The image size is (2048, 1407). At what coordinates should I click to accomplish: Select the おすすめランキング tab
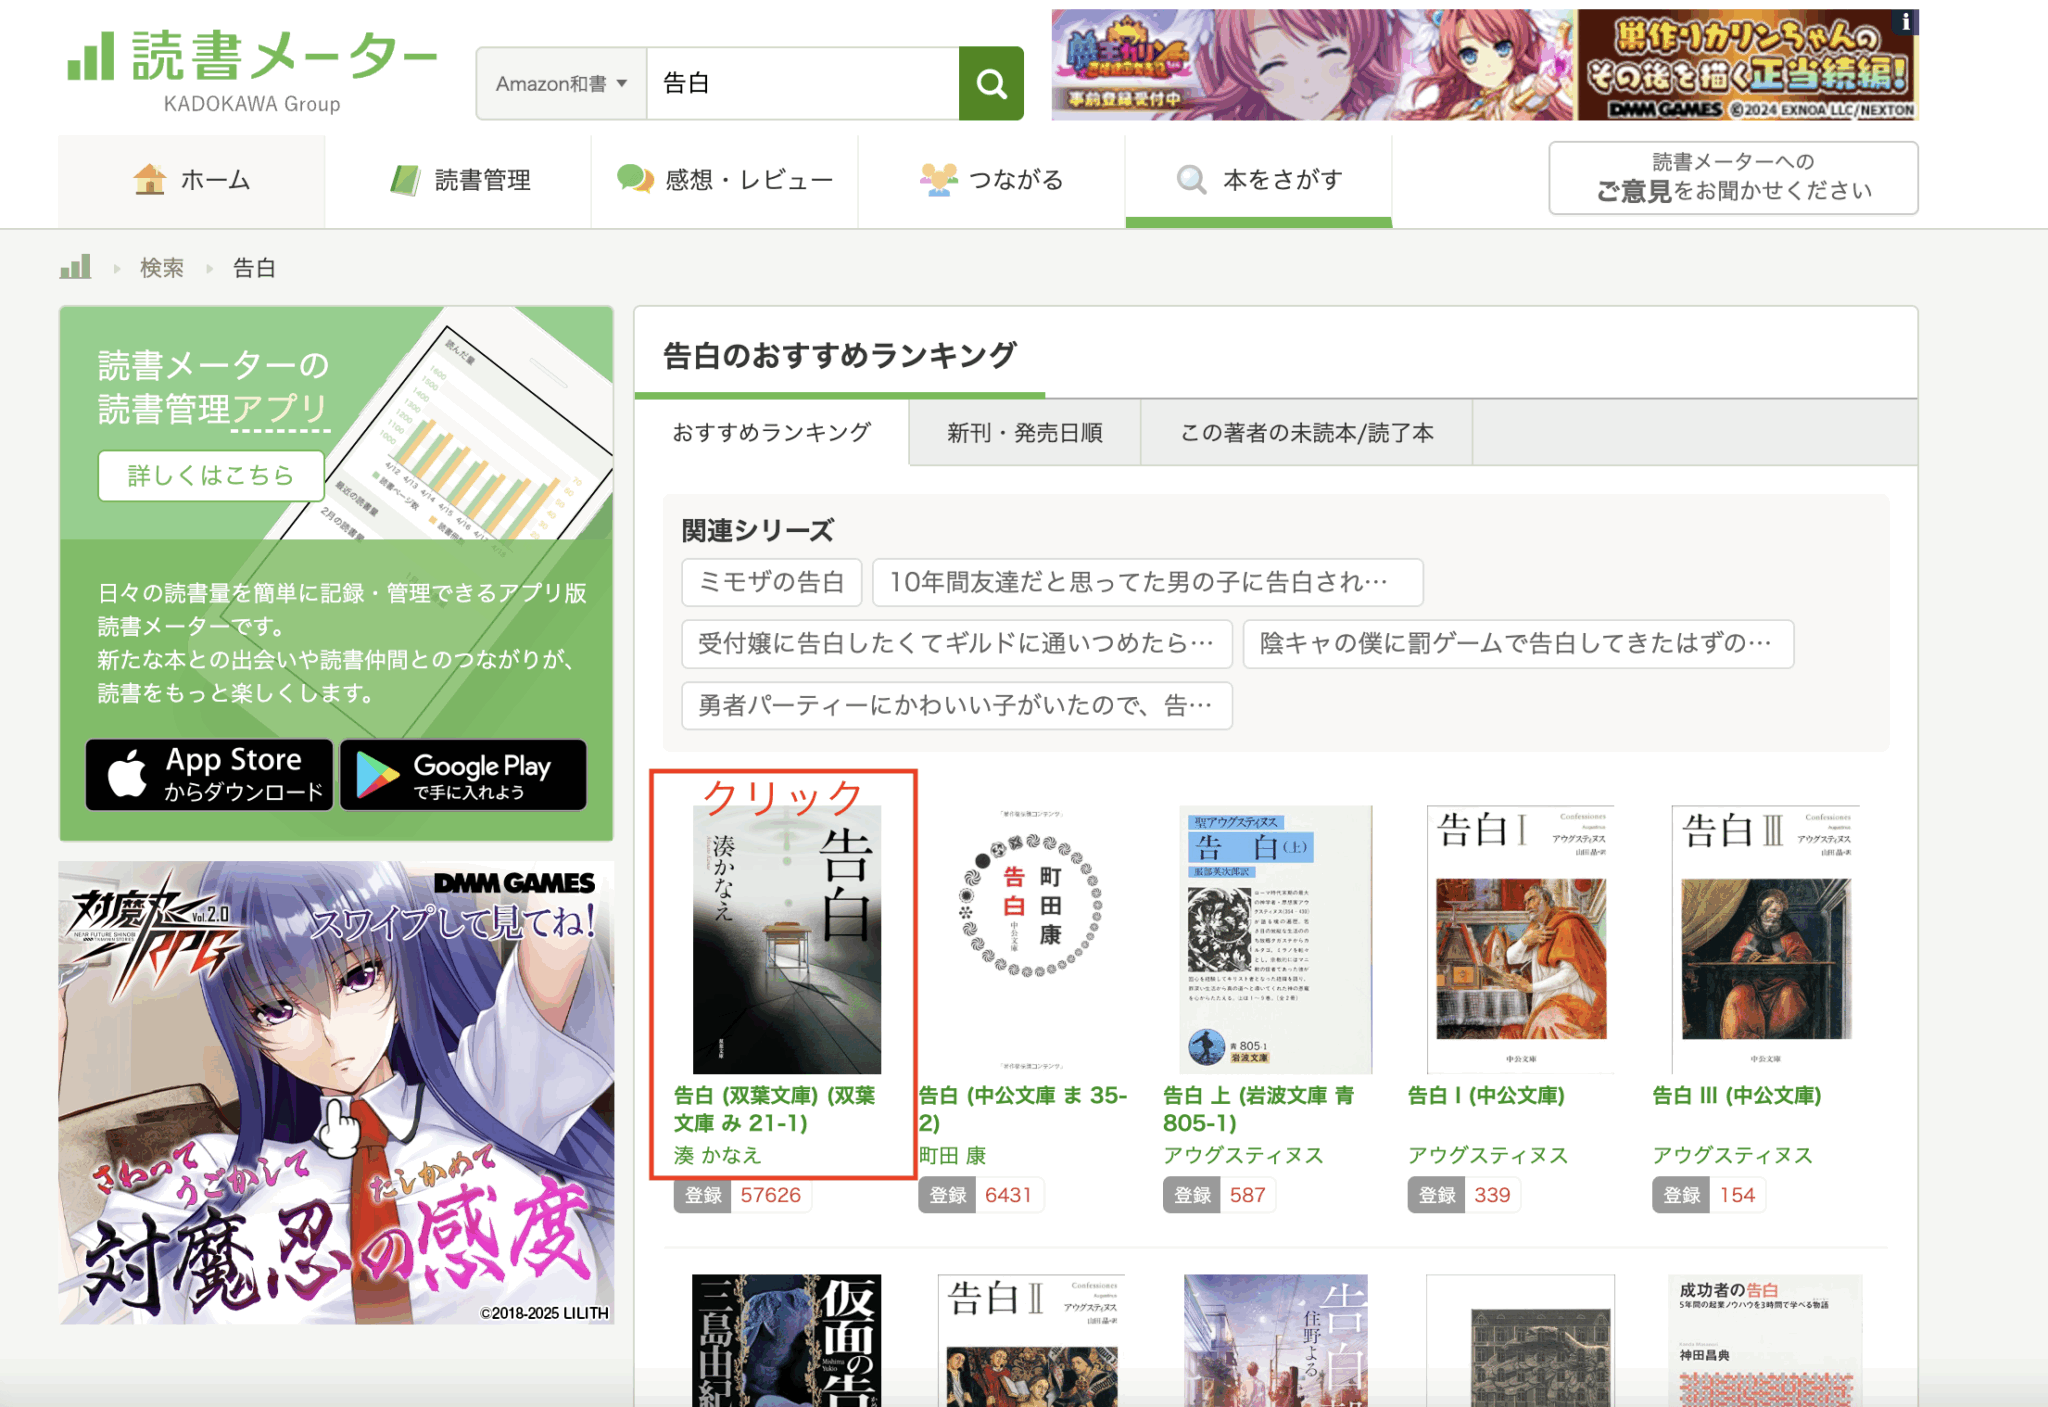pos(771,433)
